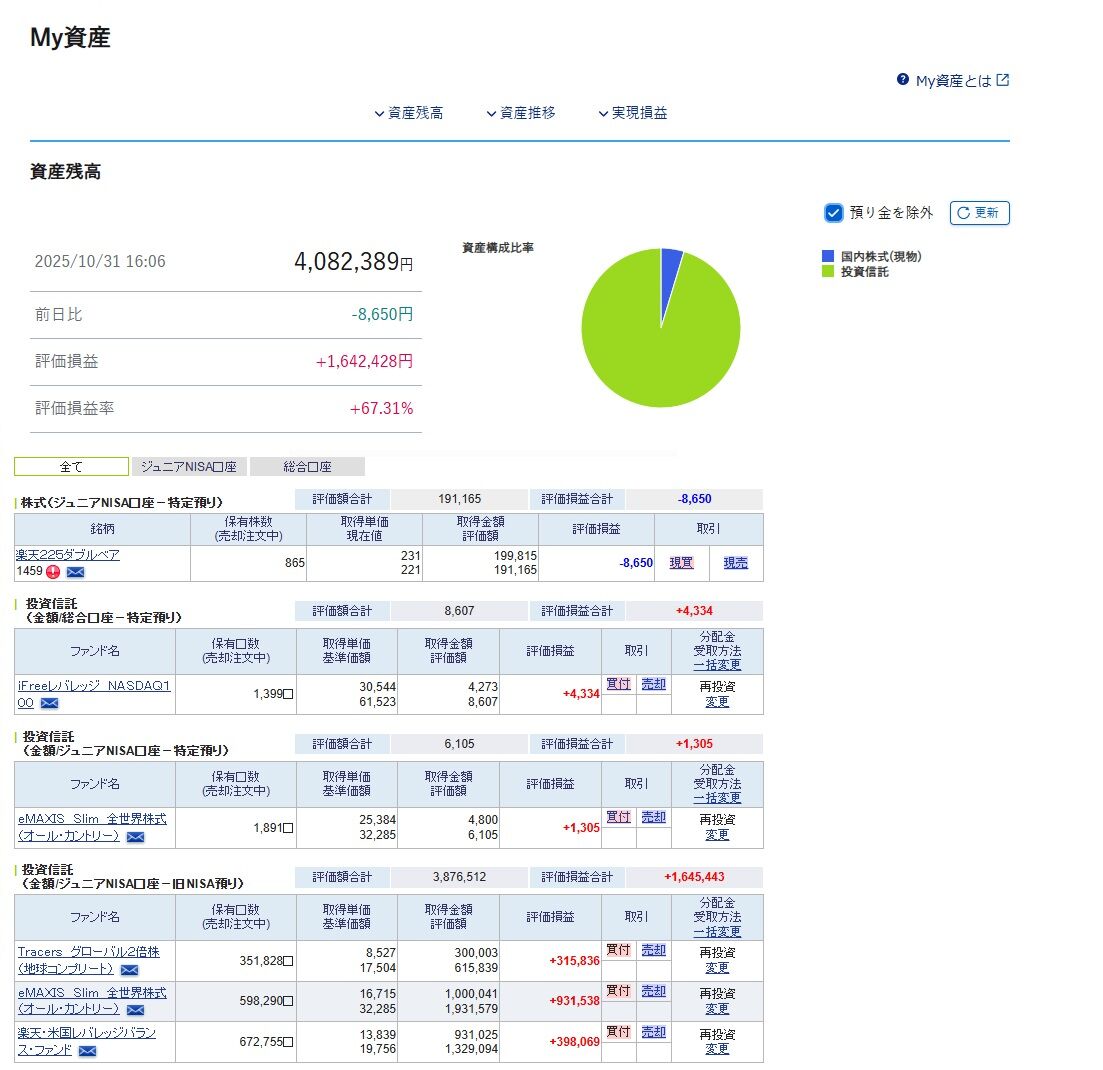Image resolution: width=1103 pixels, height=1070 pixels.
Task: Click 変更 for eMAXIS Slim in 旧NISA預り section
Action: tap(717, 1008)
